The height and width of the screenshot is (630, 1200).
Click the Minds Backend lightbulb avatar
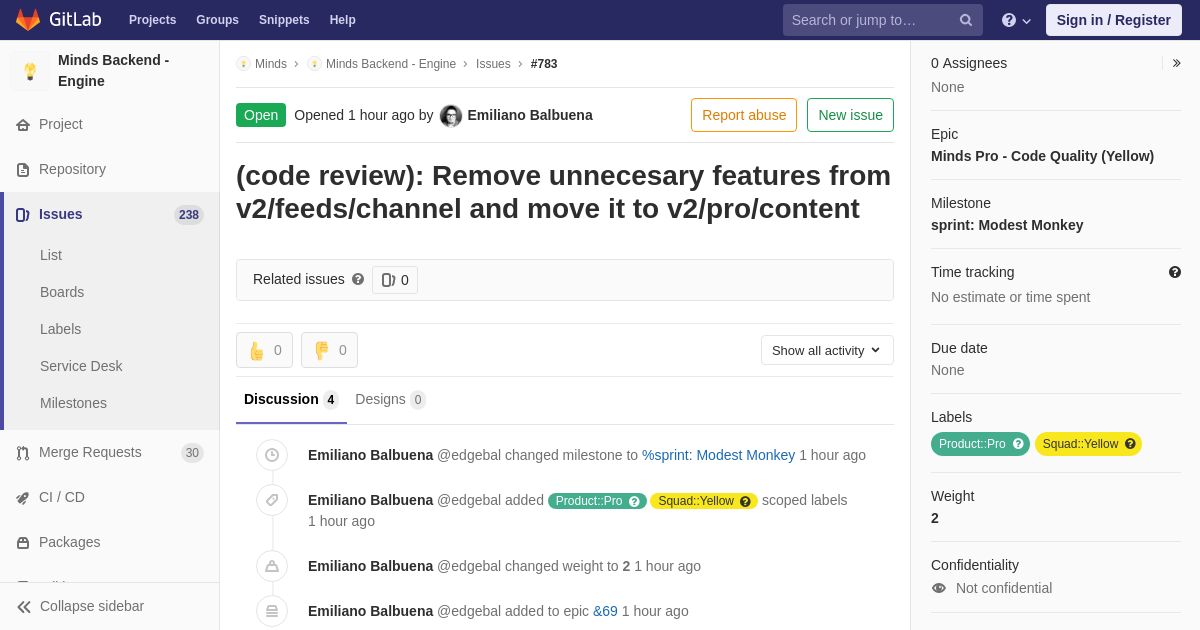[x=30, y=71]
